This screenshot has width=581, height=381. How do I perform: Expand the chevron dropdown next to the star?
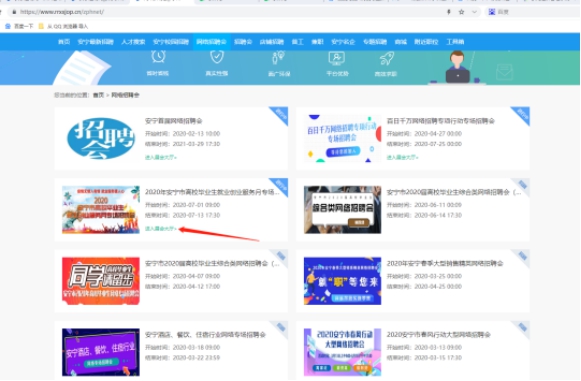point(474,12)
